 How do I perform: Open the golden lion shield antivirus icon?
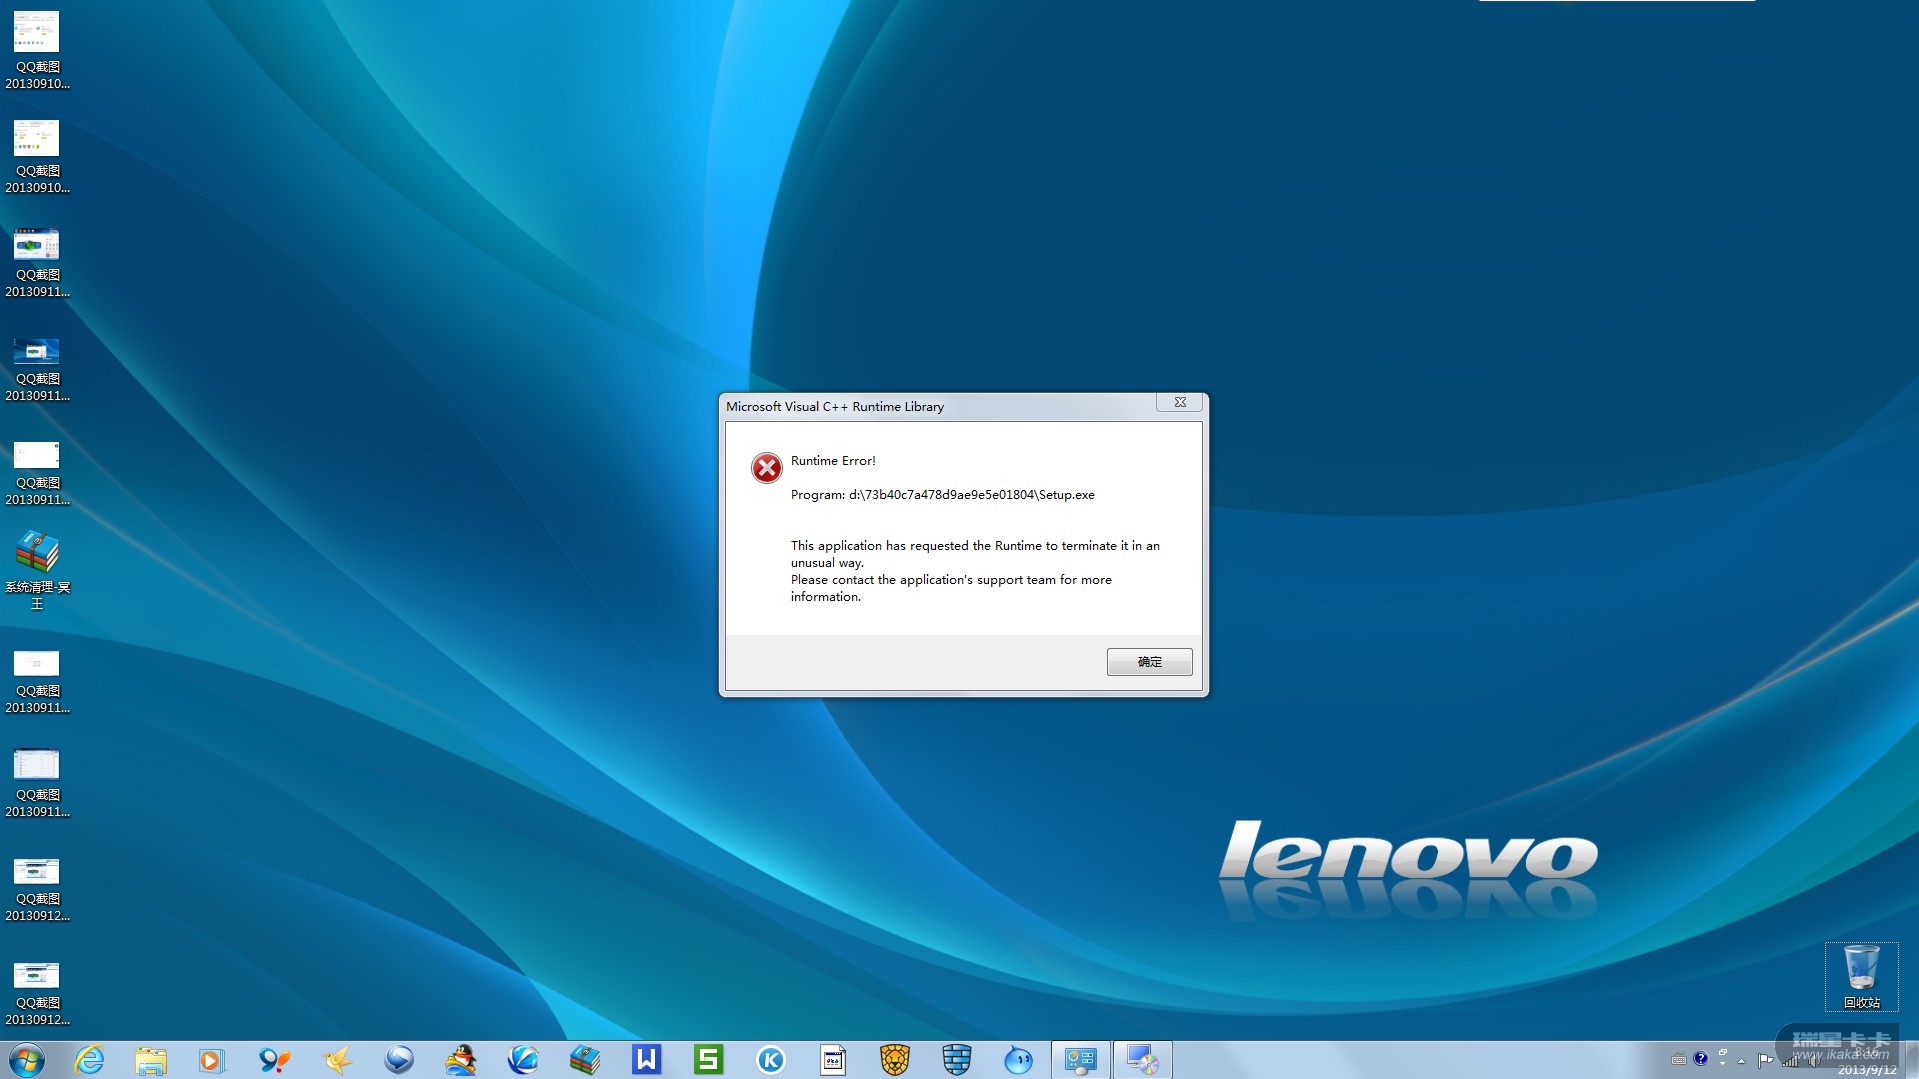[x=895, y=1060]
